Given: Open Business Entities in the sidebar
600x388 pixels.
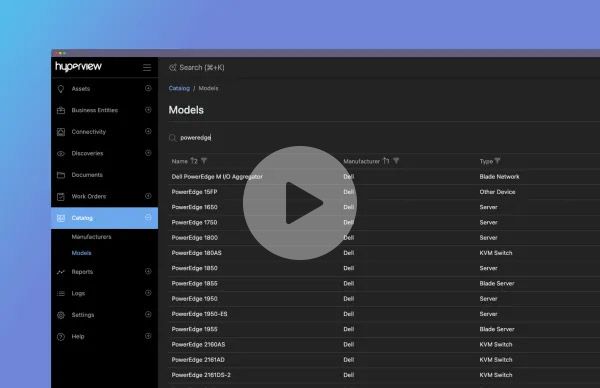Looking at the screenshot, I should click(x=95, y=110).
